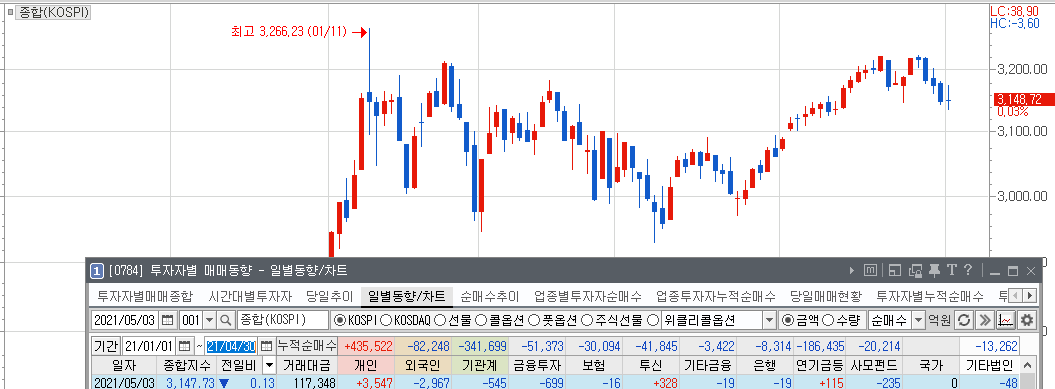Switch to 투자자별매매종합 tab

(145, 296)
